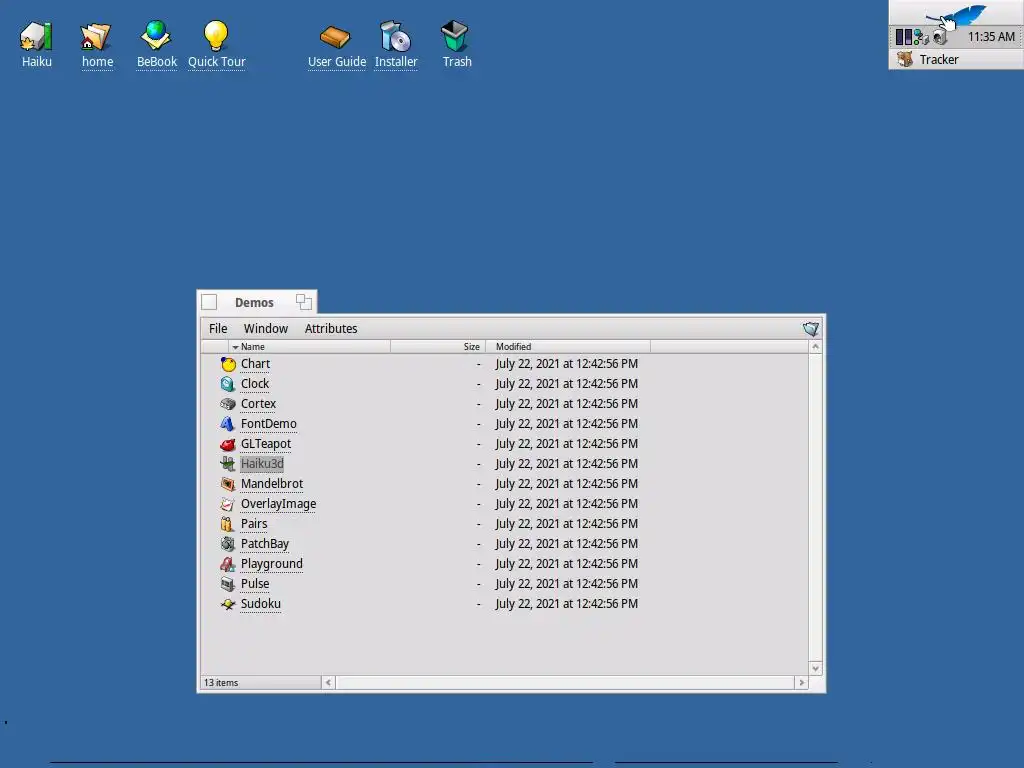Select the "Pairs" file name
1024x768 pixels.
coord(254,524)
